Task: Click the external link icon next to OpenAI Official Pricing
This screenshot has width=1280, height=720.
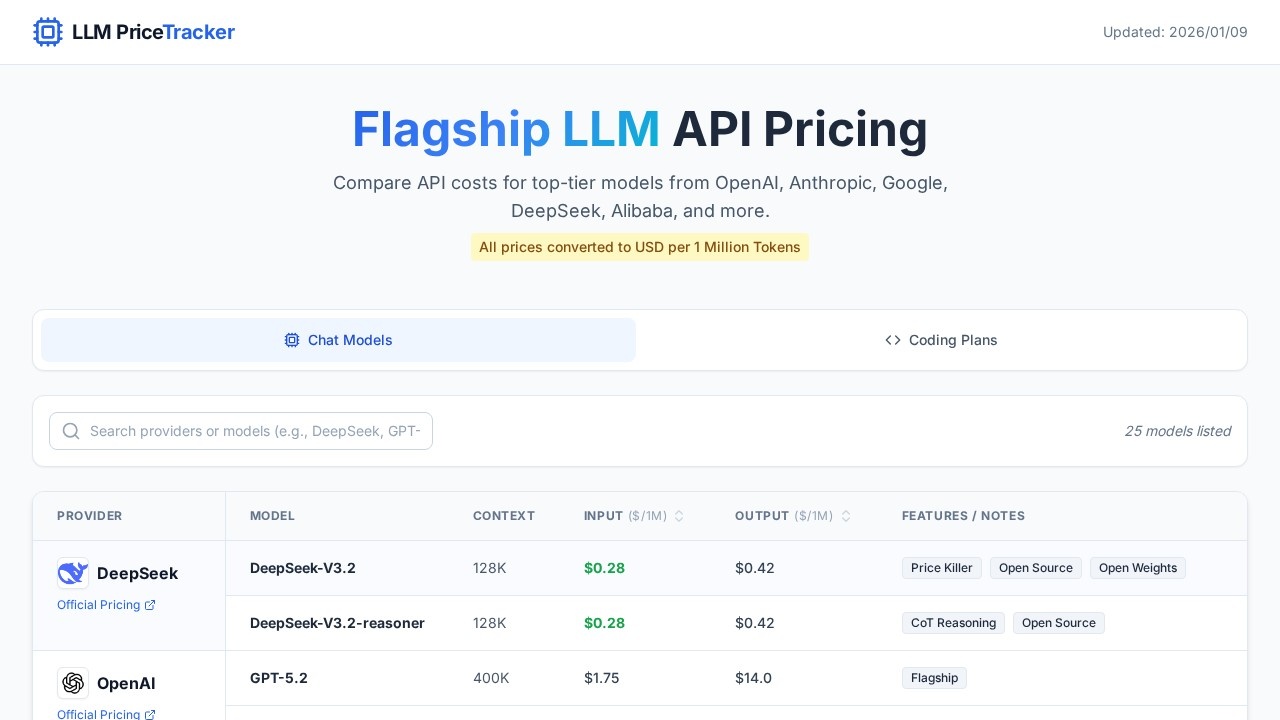Action: click(x=150, y=715)
